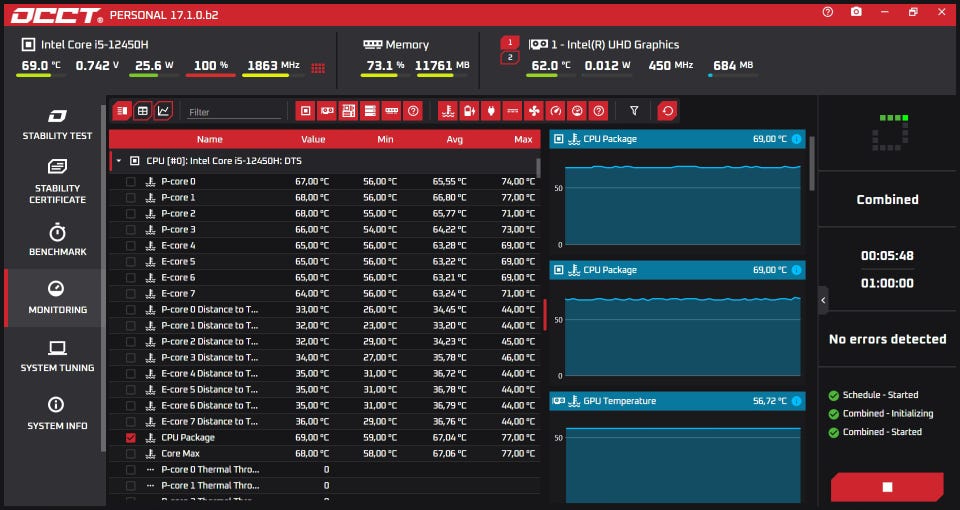Viewport: 960px width, 510px height.
Task: Stop the running test with red stop button
Action: click(x=887, y=487)
